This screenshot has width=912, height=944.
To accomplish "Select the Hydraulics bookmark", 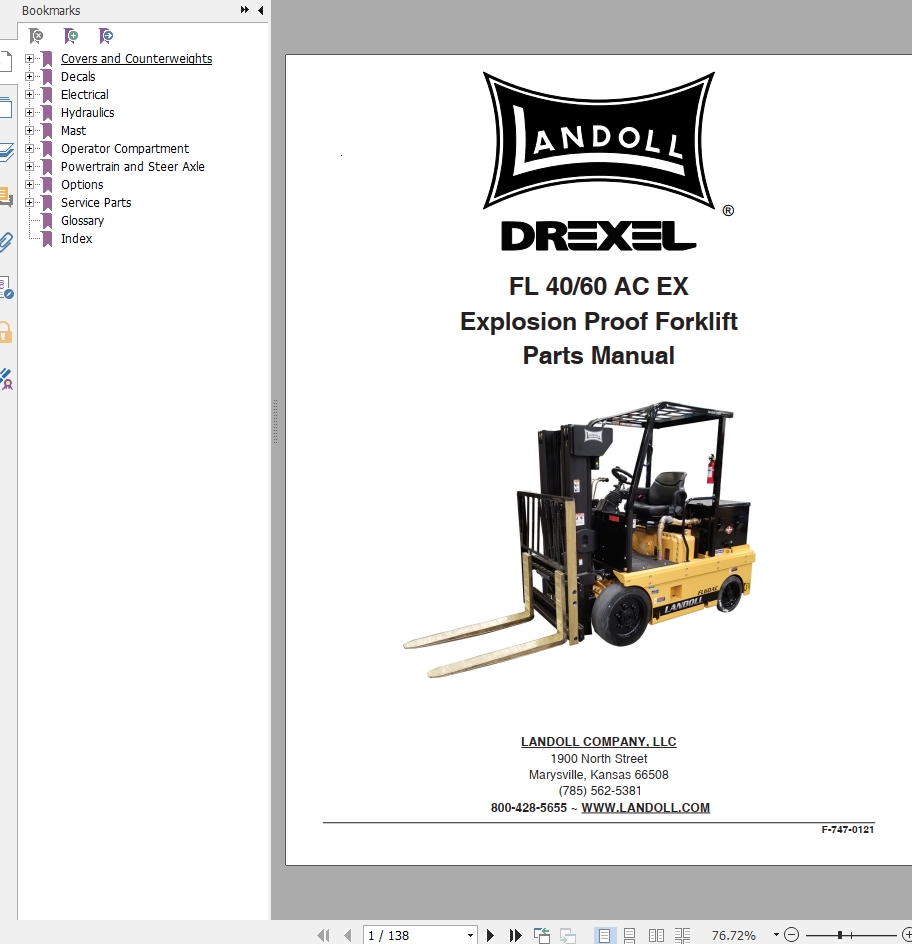I will [87, 113].
